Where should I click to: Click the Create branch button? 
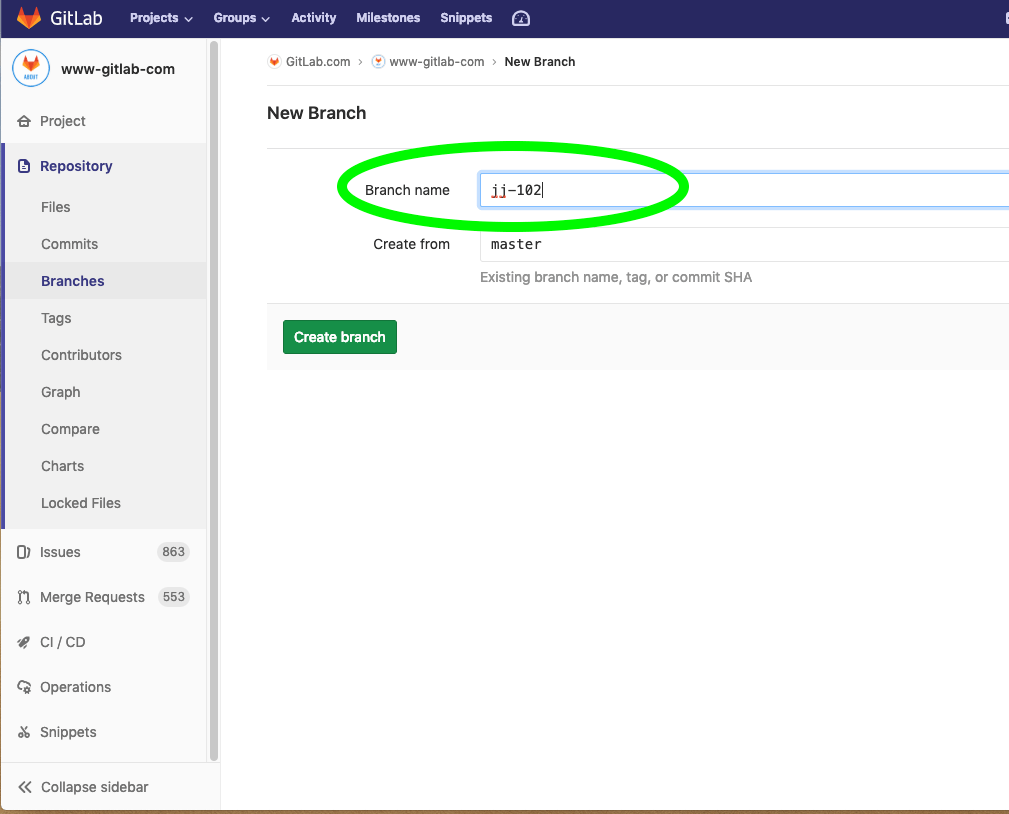[x=340, y=337]
